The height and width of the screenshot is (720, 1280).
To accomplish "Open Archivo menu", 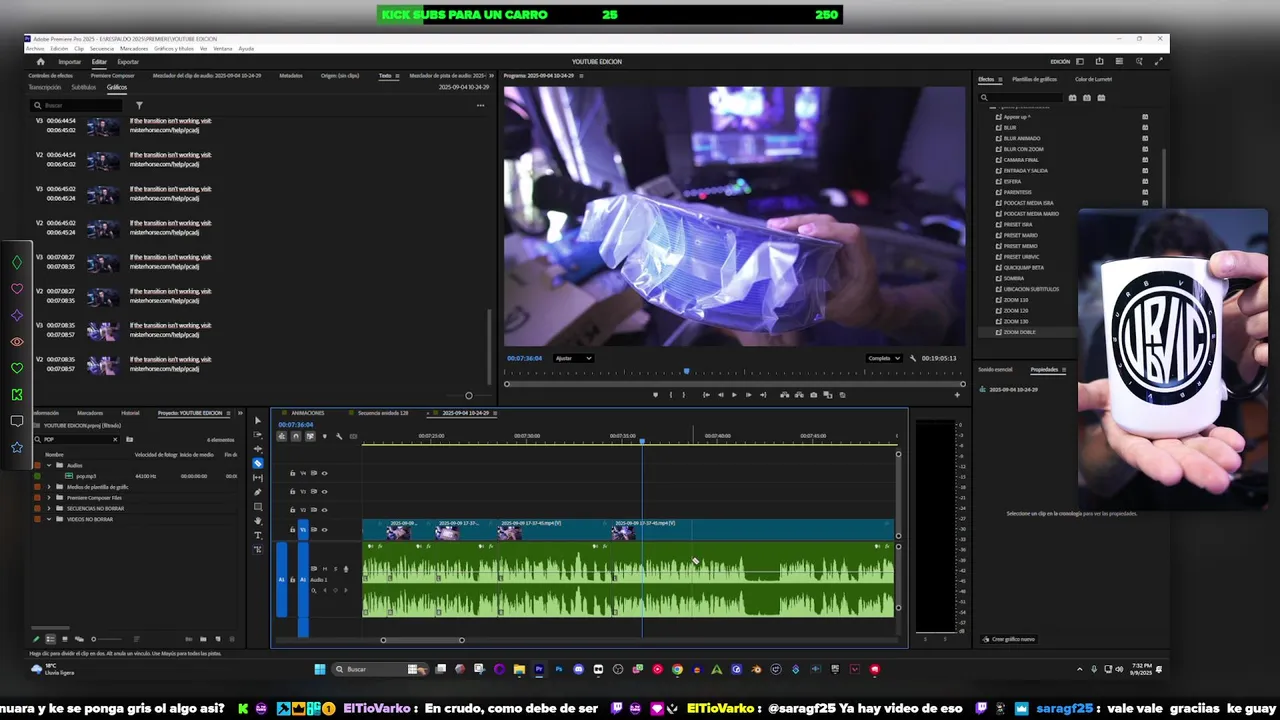I will 35,48.
